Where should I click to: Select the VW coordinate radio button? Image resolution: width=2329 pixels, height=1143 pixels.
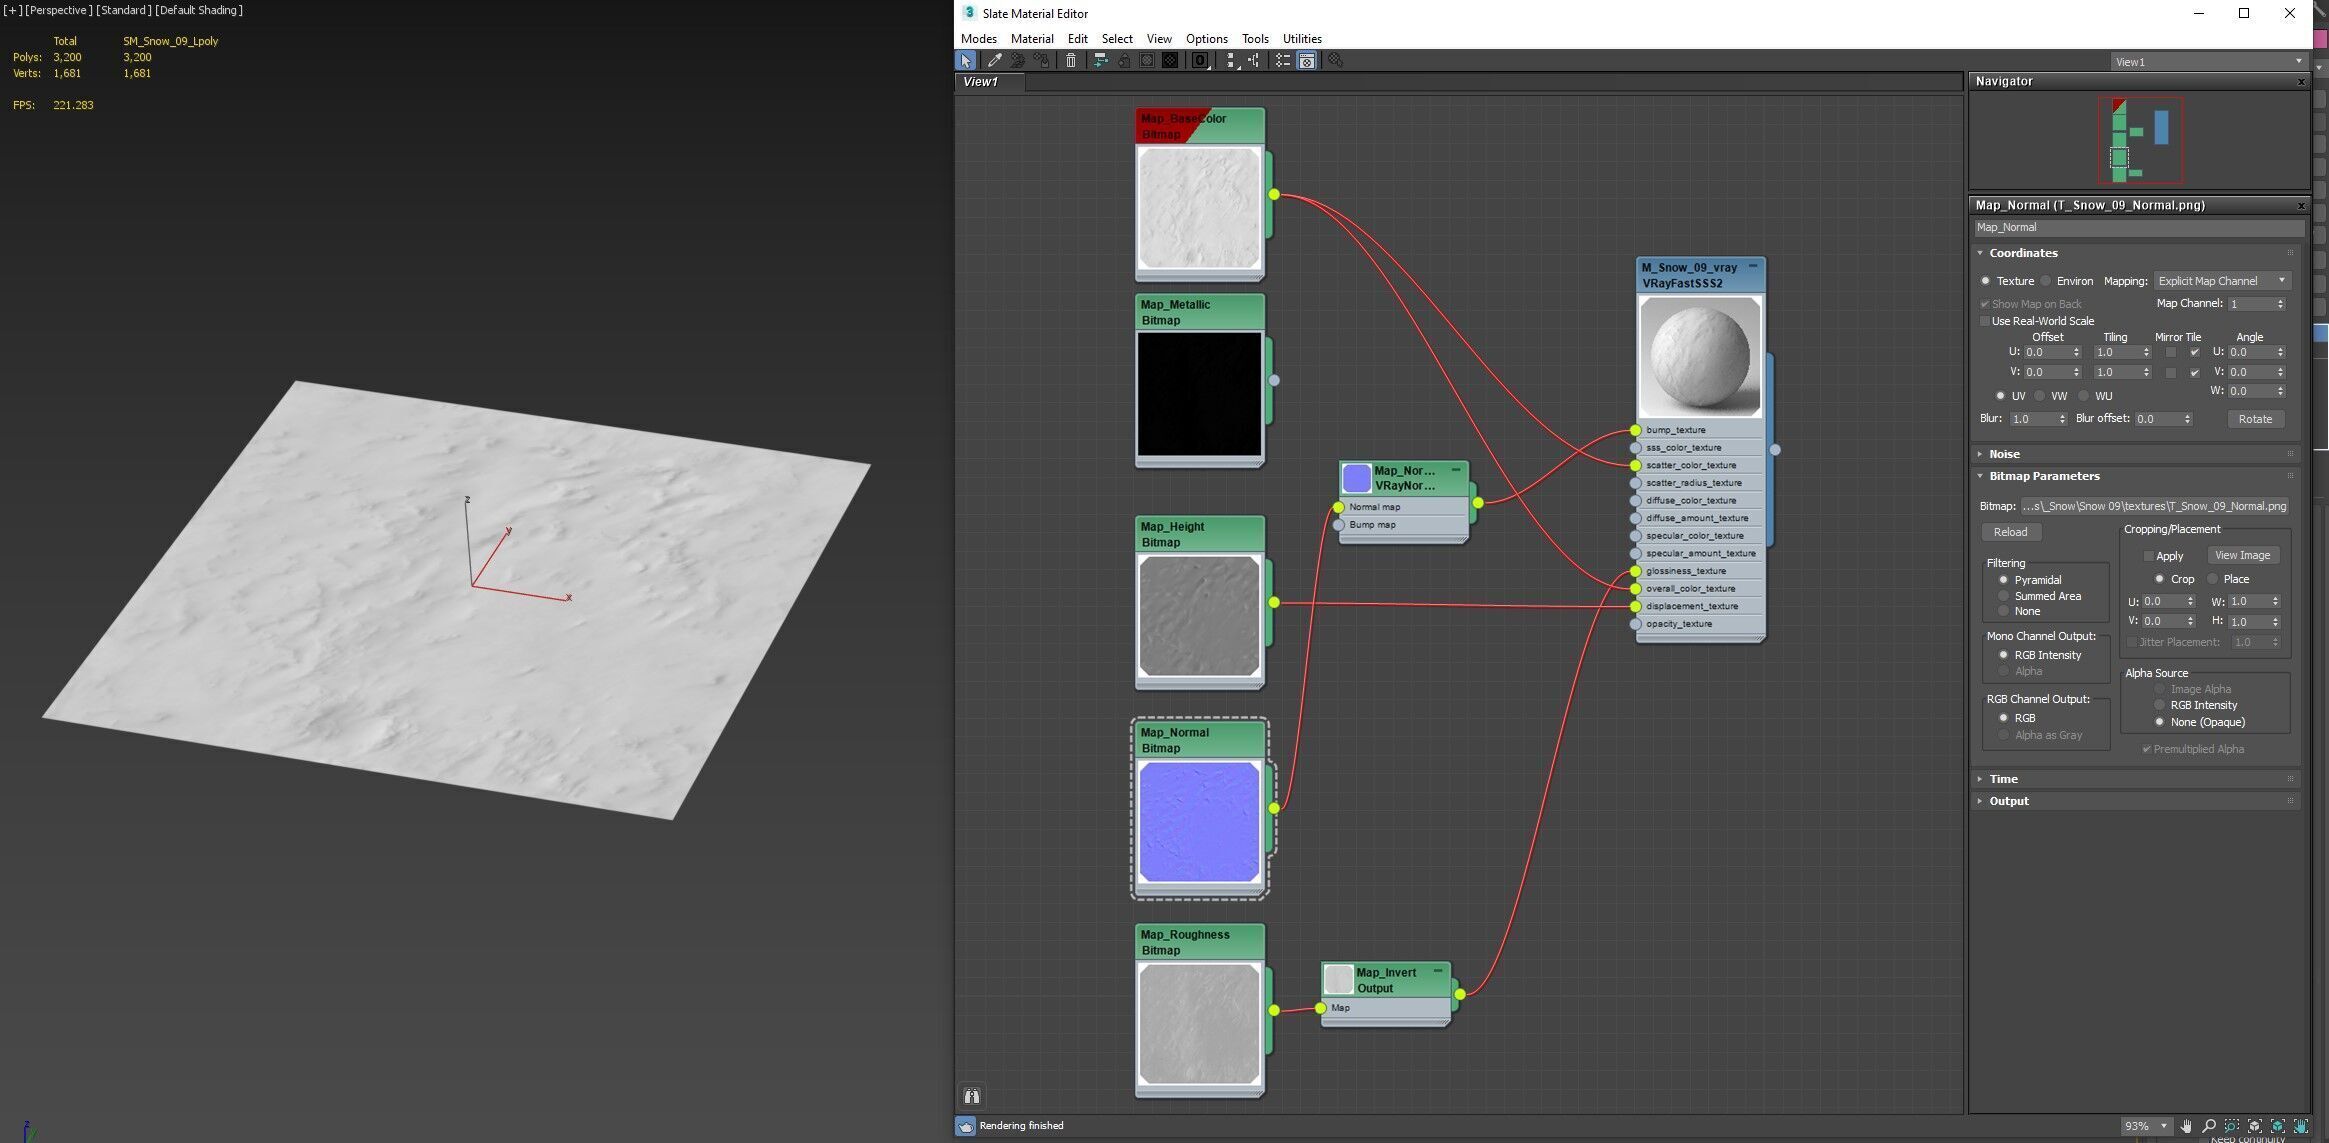[2040, 396]
